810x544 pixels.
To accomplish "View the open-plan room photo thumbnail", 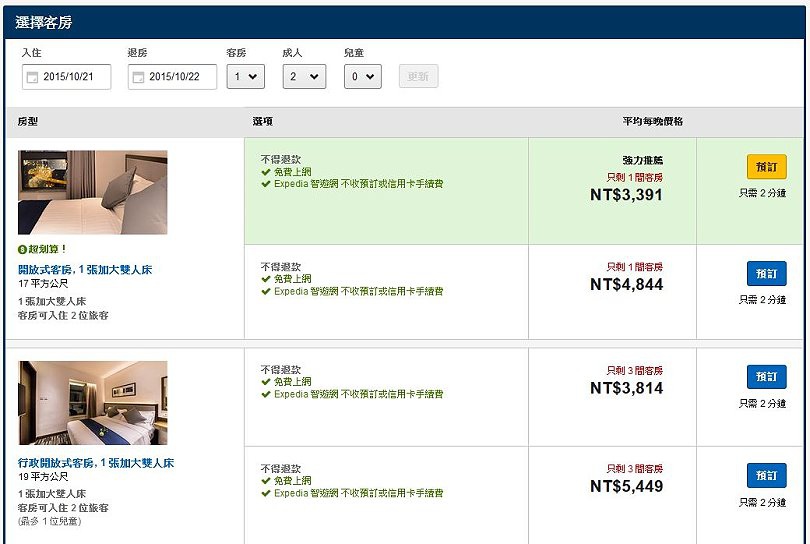I will point(92,192).
